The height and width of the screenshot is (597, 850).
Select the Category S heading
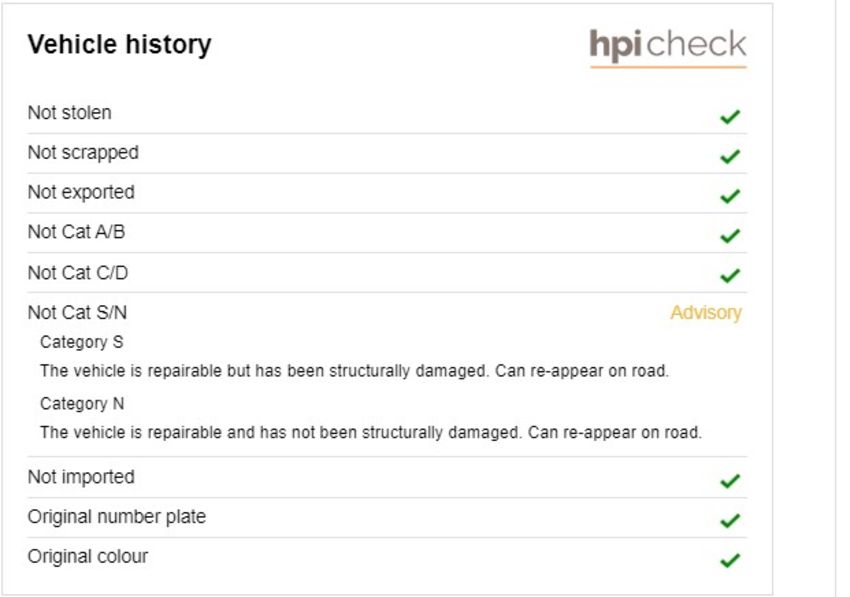(82, 343)
